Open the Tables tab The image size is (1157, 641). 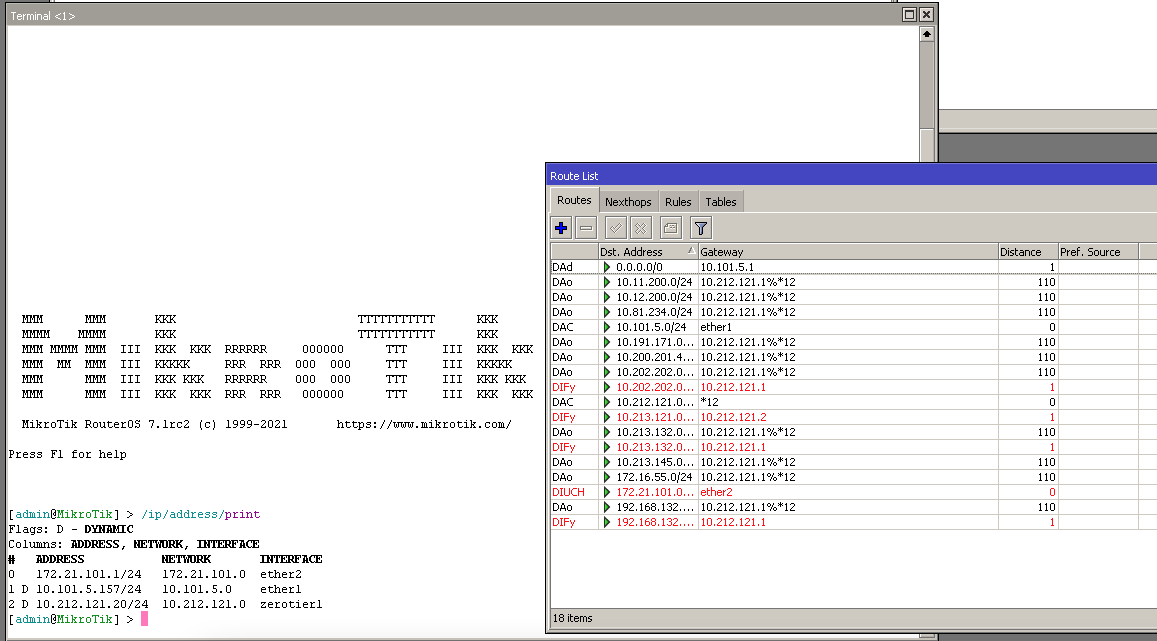pyautogui.click(x=720, y=201)
